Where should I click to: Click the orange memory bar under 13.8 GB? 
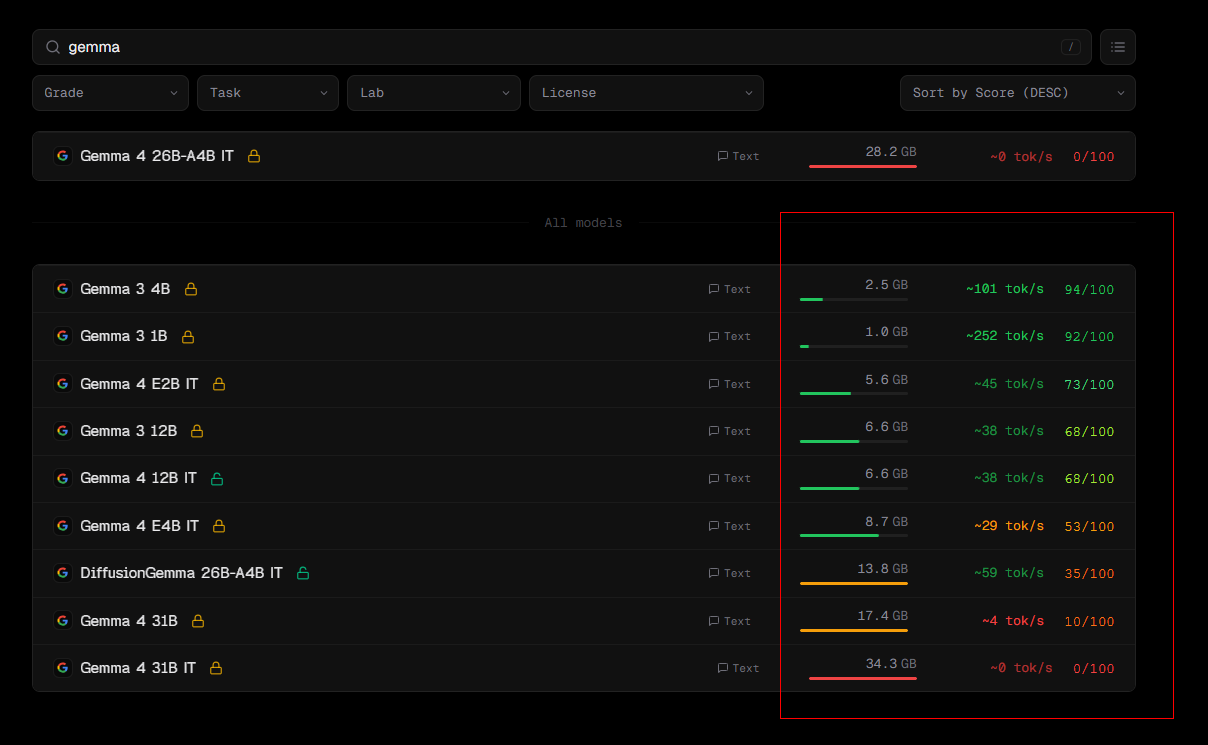pyautogui.click(x=854, y=583)
